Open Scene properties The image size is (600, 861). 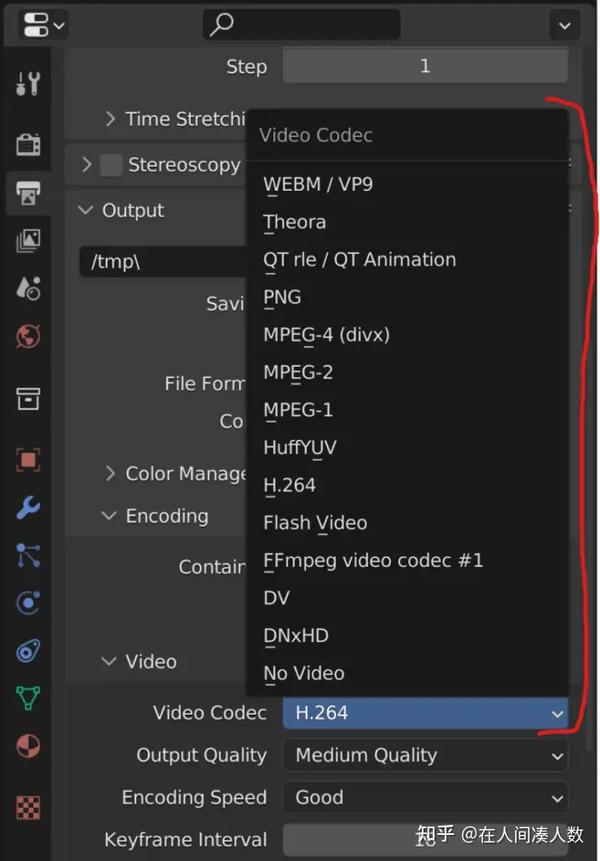tap(29, 287)
